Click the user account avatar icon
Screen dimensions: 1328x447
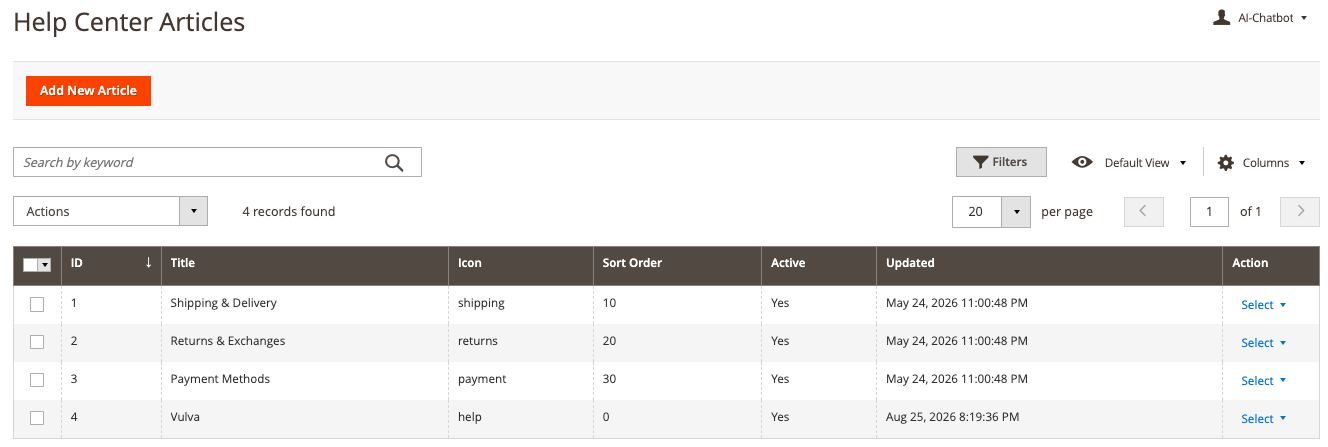(1221, 17)
